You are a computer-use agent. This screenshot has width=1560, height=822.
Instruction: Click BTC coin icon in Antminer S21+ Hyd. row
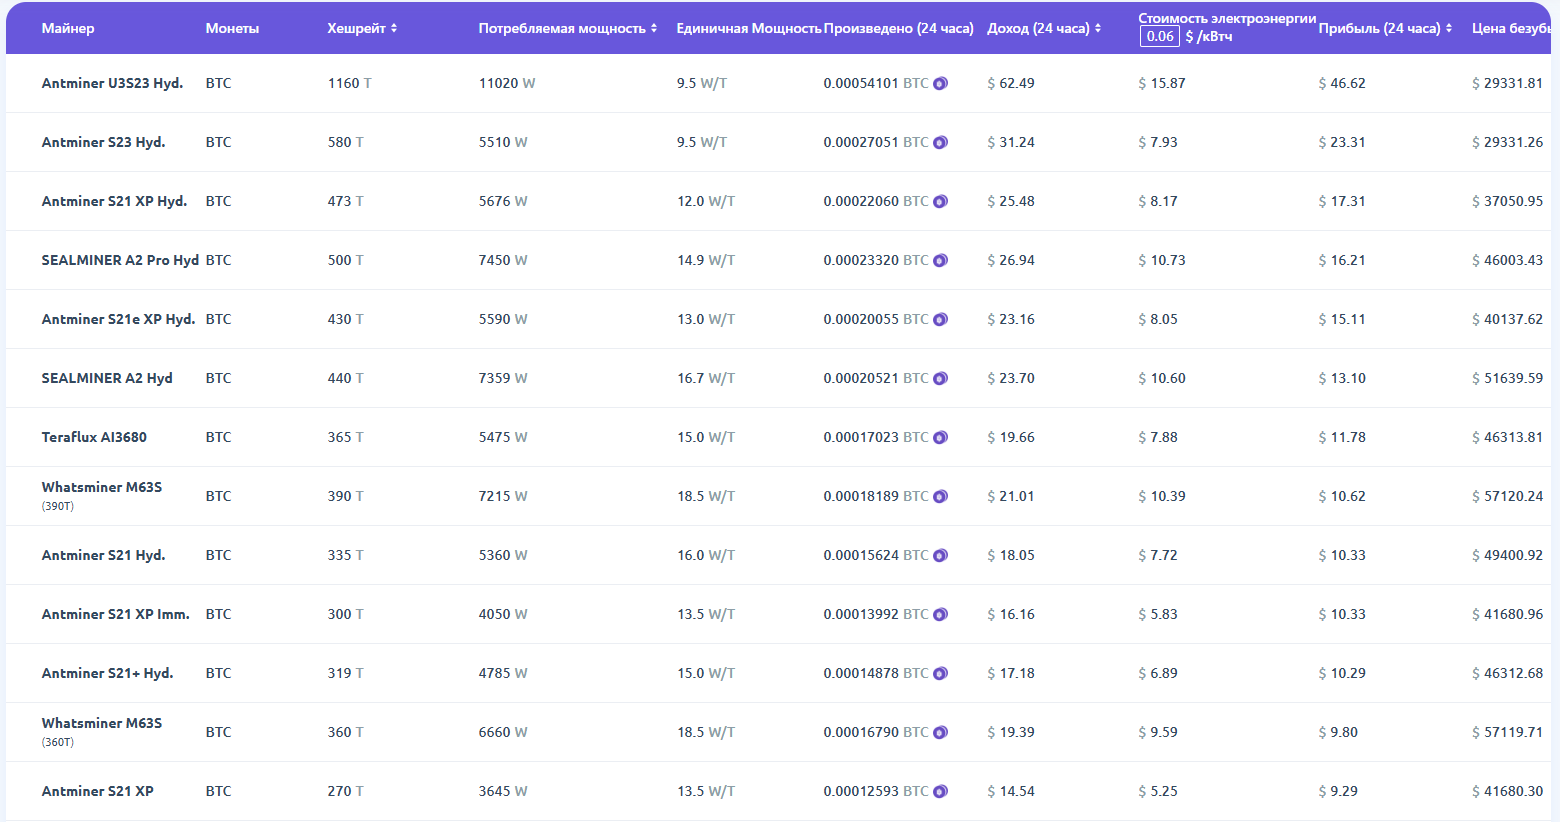tap(940, 674)
